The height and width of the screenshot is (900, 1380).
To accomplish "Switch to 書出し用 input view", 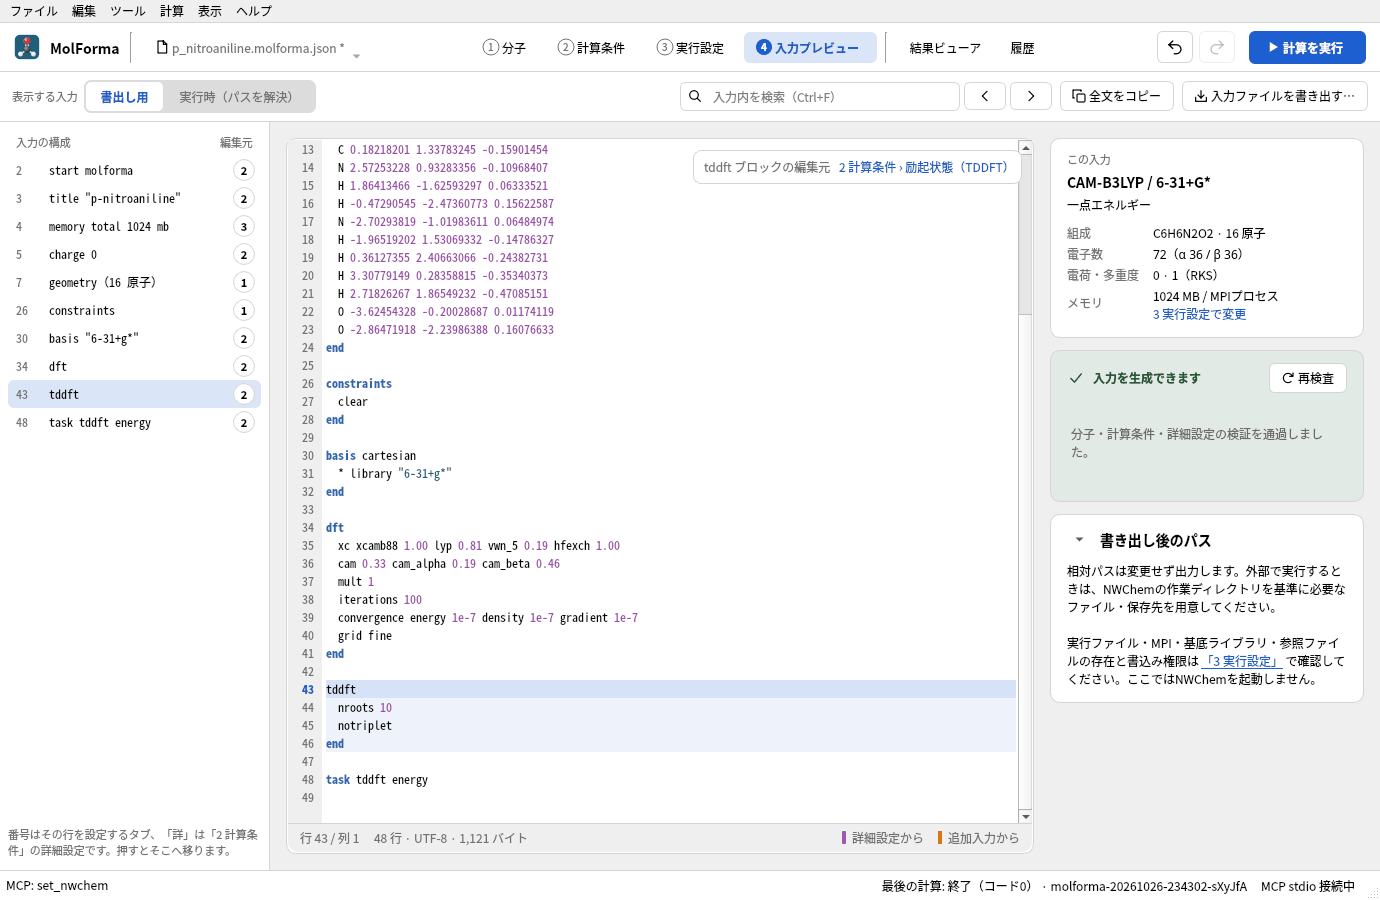I will pos(124,97).
